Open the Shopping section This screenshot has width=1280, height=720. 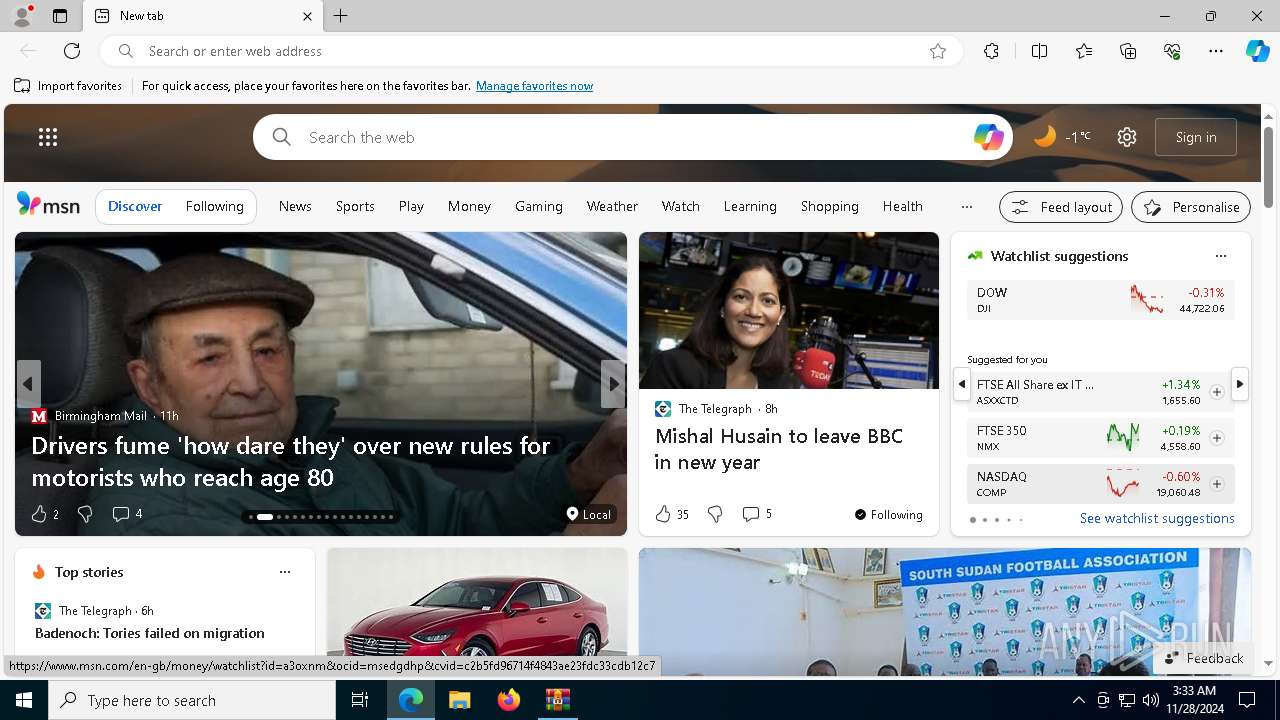coord(829,206)
